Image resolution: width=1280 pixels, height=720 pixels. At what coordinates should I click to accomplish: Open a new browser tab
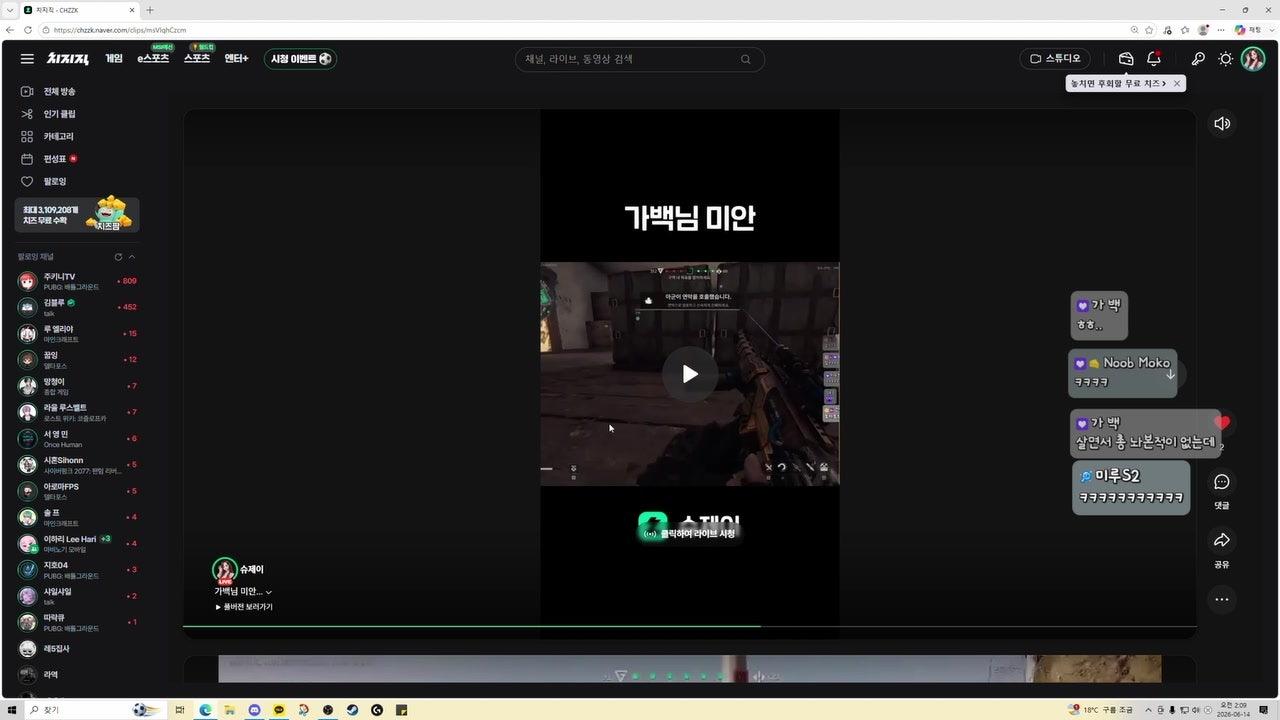click(x=150, y=10)
